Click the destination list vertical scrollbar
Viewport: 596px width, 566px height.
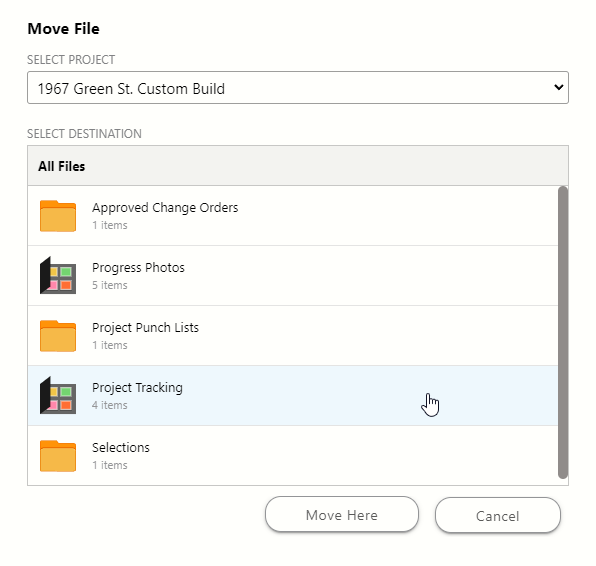[x=563, y=333]
